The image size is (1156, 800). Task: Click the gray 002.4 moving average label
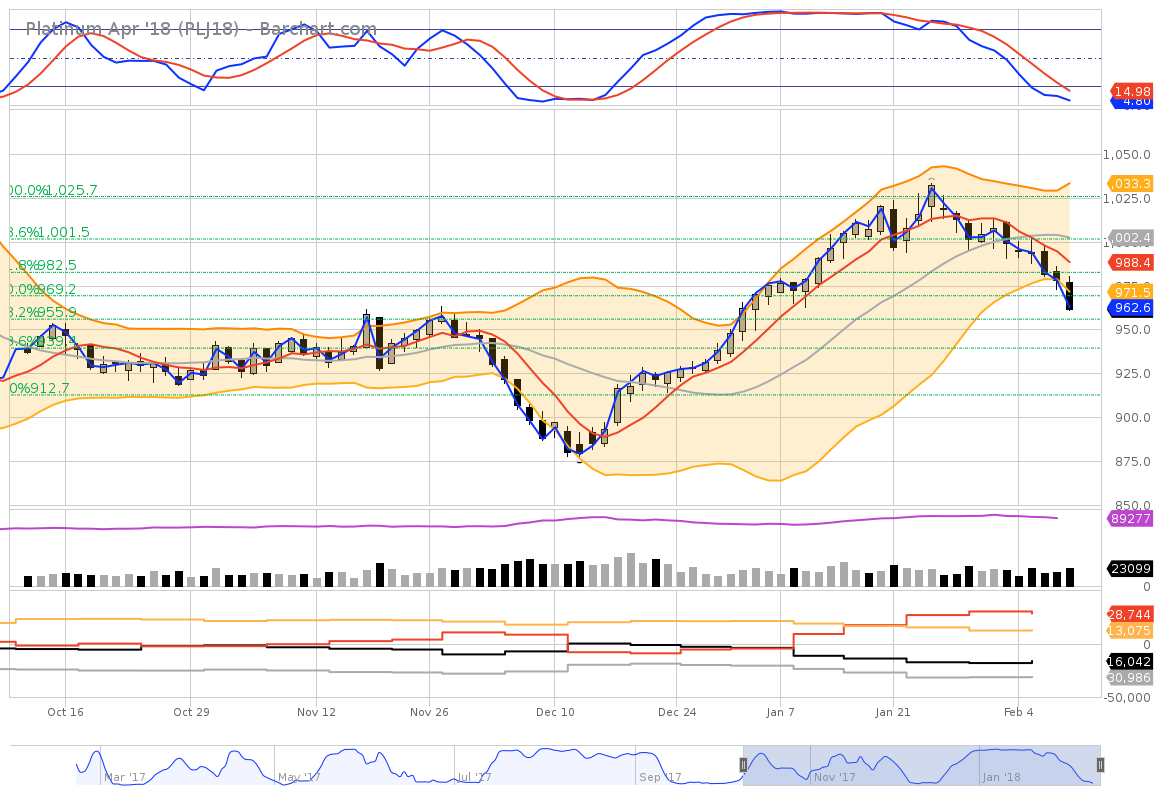tap(1132, 237)
